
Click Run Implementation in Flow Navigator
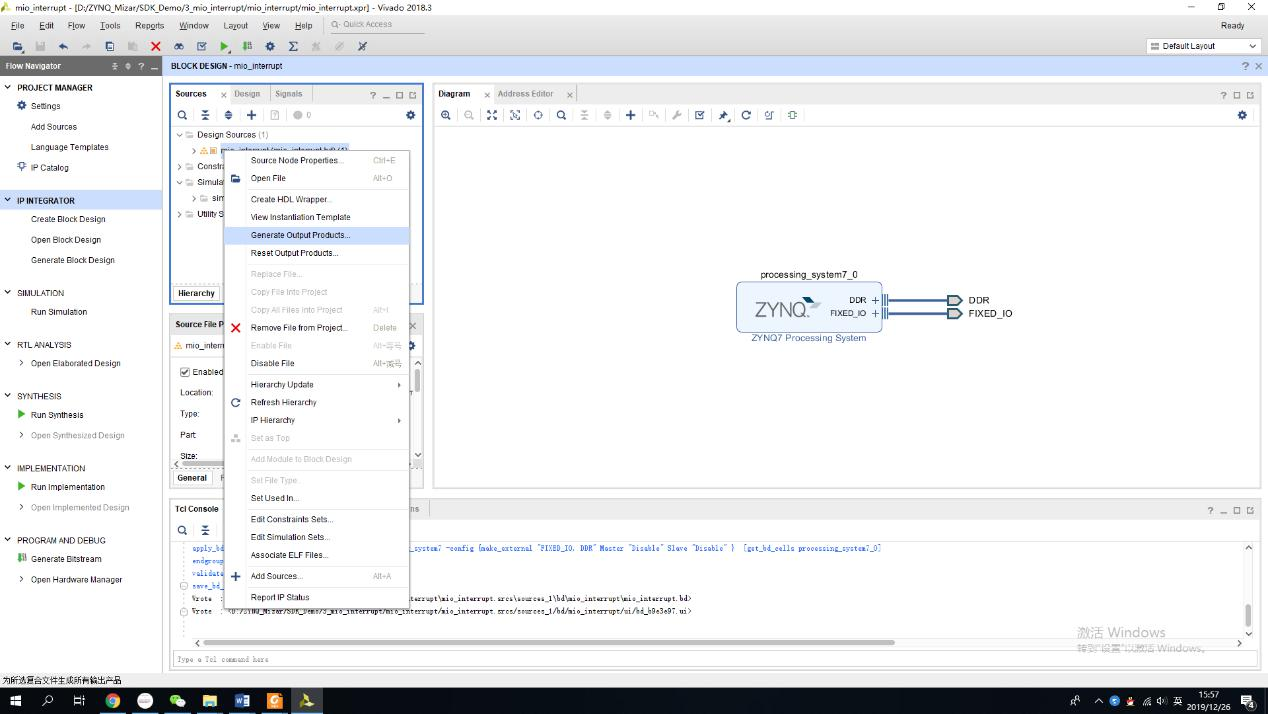(x=67, y=487)
